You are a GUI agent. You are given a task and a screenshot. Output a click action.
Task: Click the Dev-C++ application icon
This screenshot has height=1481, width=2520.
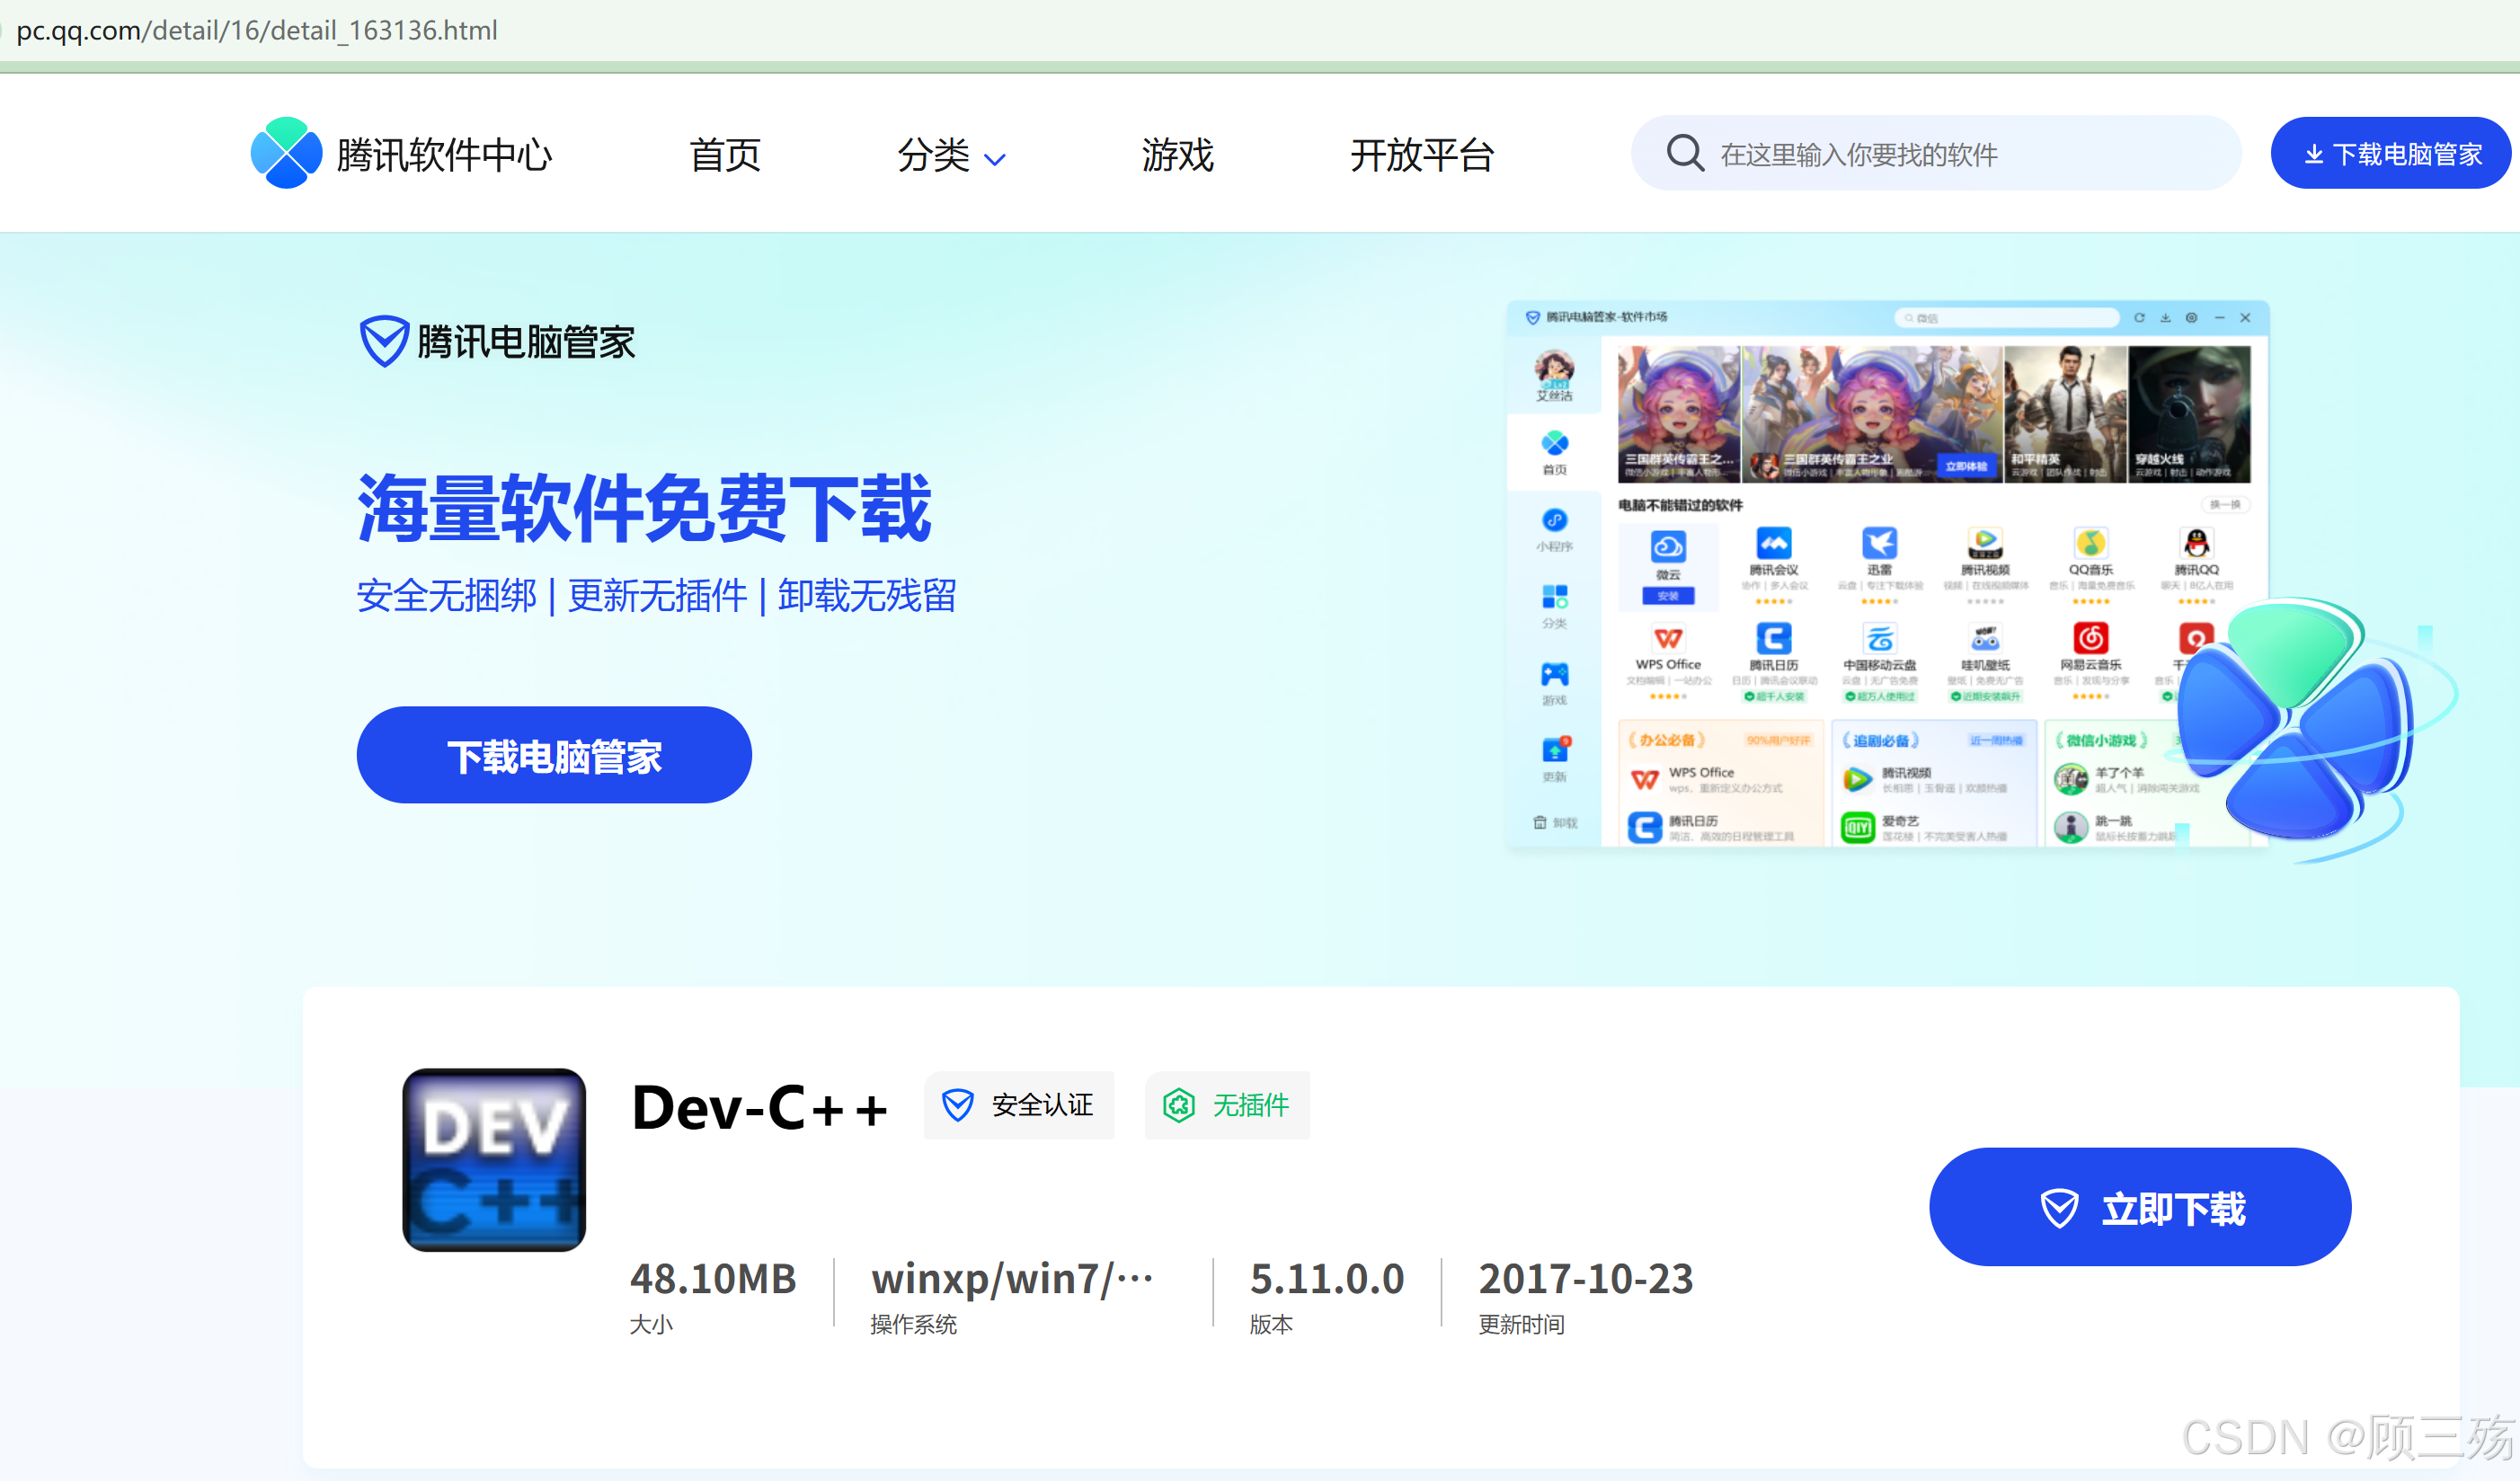pos(494,1159)
